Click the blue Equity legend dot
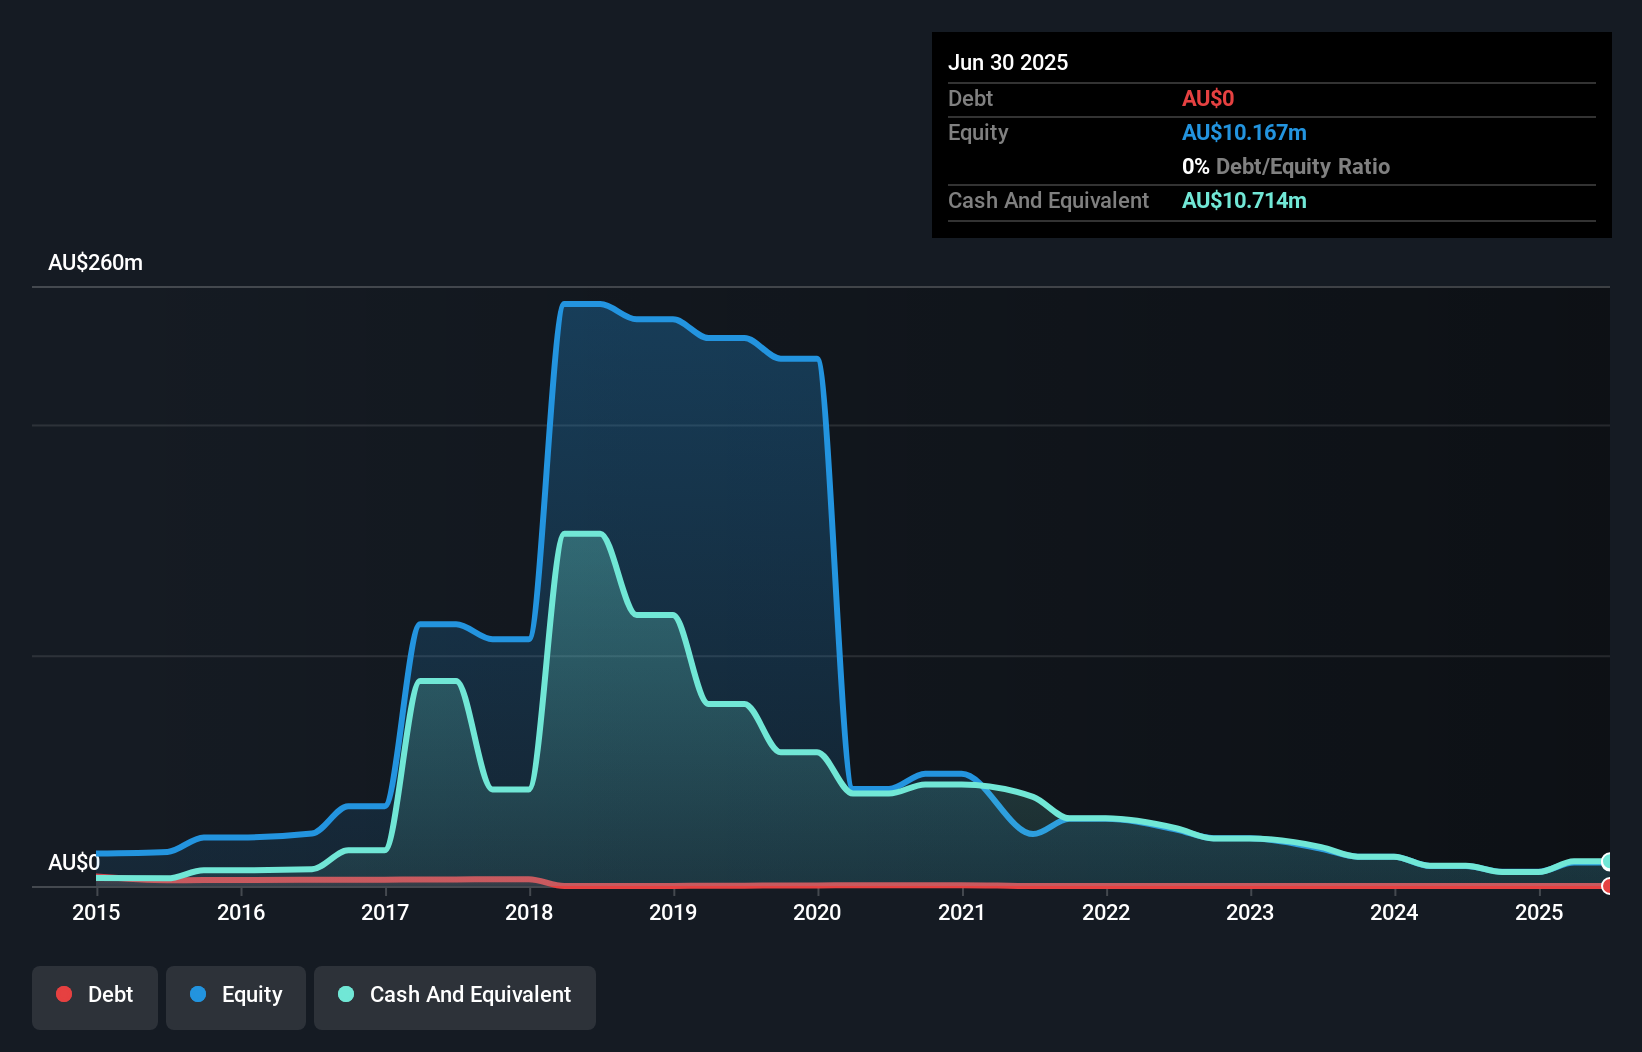 click(196, 995)
